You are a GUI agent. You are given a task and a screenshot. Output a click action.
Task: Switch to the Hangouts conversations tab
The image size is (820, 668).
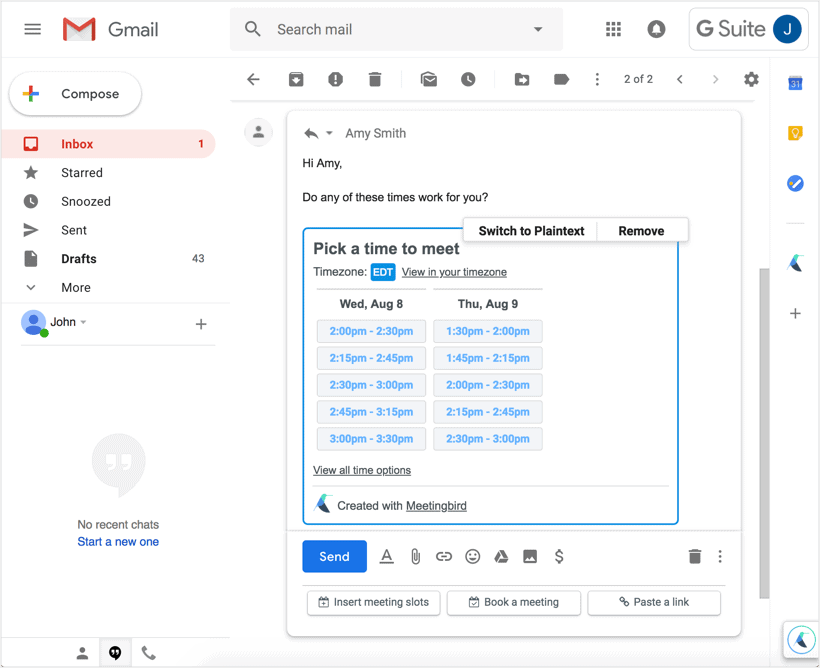click(115, 653)
